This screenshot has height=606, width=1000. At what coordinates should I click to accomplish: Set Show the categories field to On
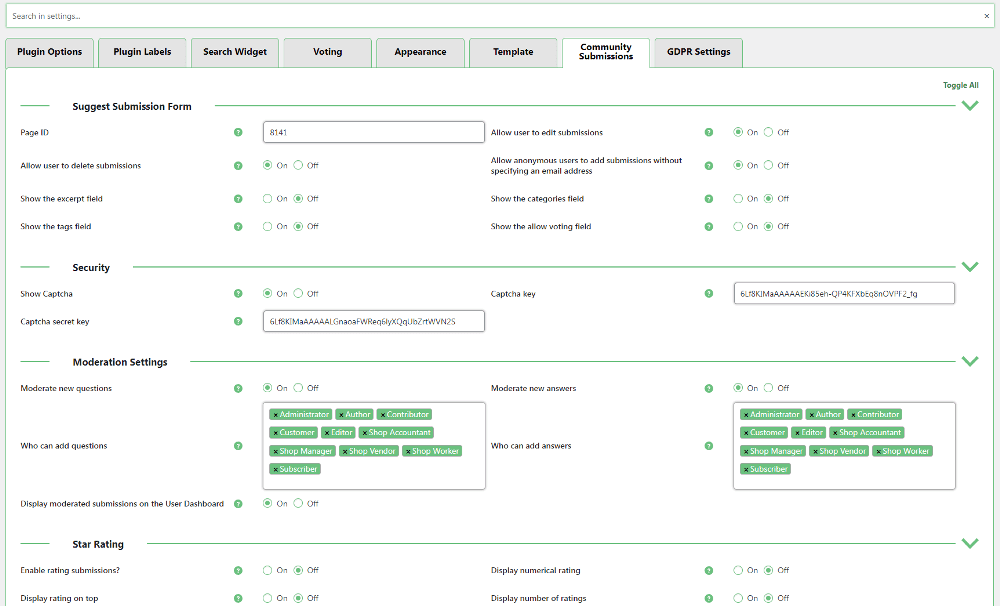pyautogui.click(x=739, y=199)
